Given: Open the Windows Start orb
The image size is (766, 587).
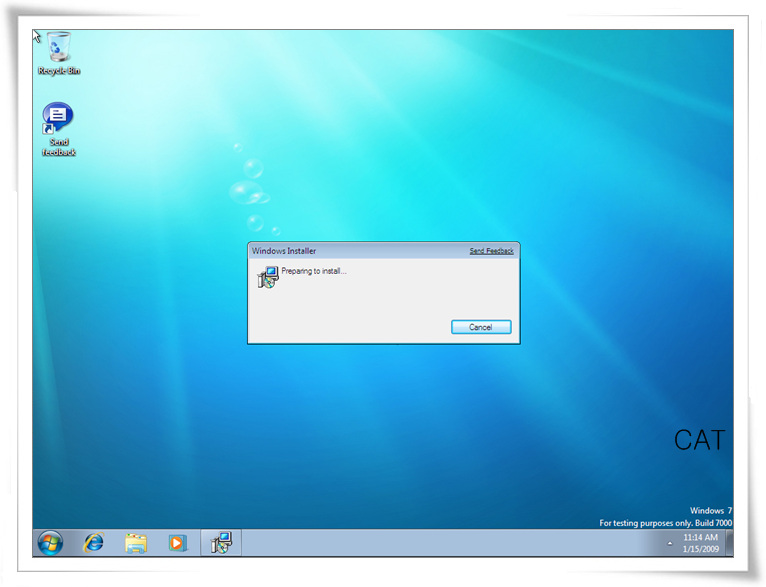Looking at the screenshot, I should (x=50, y=543).
